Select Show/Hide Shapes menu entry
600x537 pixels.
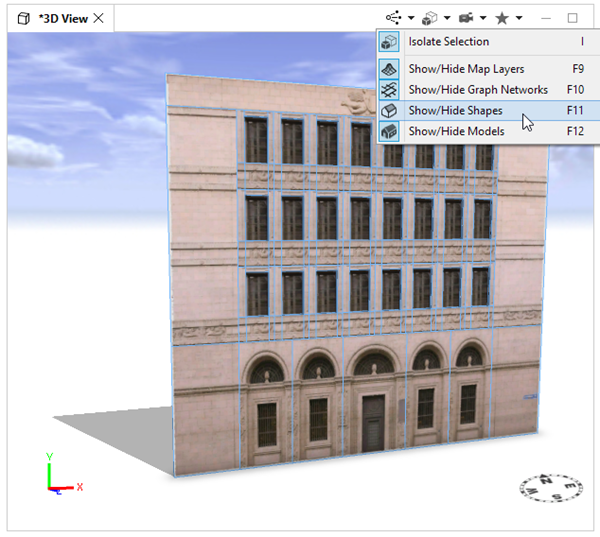pos(455,111)
